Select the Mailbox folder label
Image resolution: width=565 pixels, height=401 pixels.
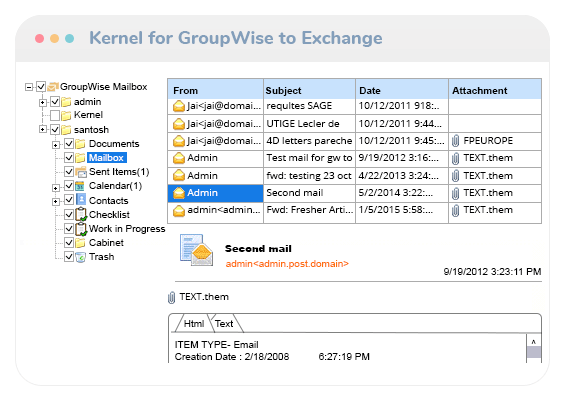pos(106,157)
